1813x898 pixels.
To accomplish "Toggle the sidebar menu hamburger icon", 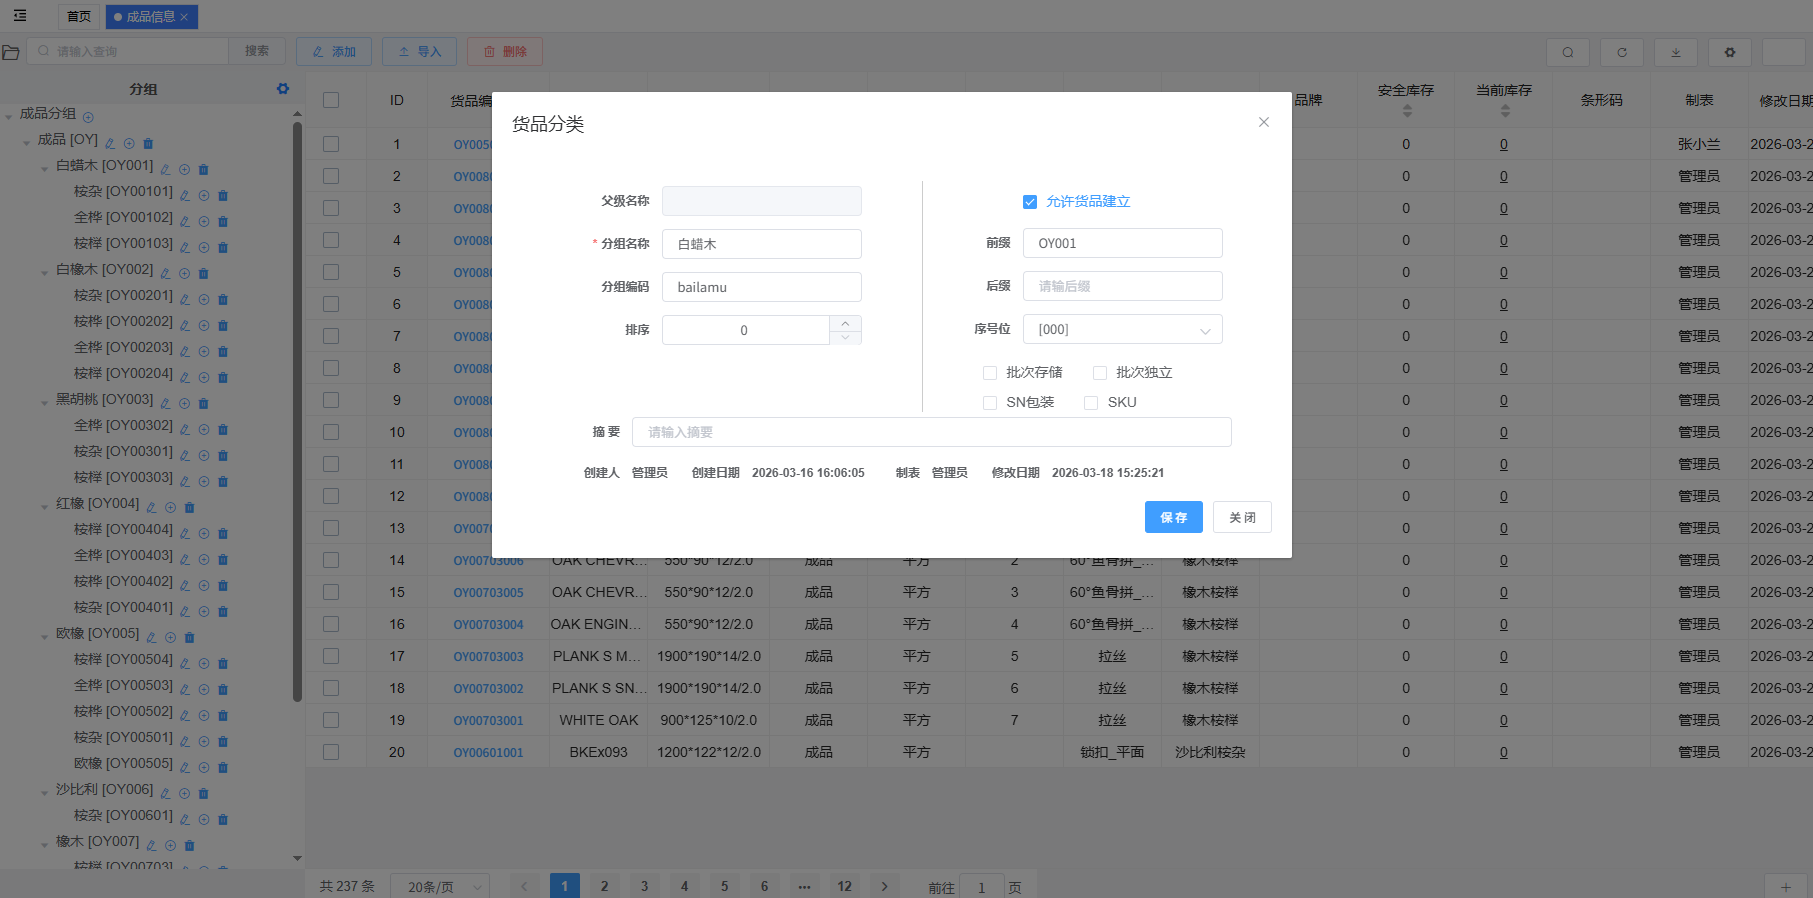I will 20,16.
